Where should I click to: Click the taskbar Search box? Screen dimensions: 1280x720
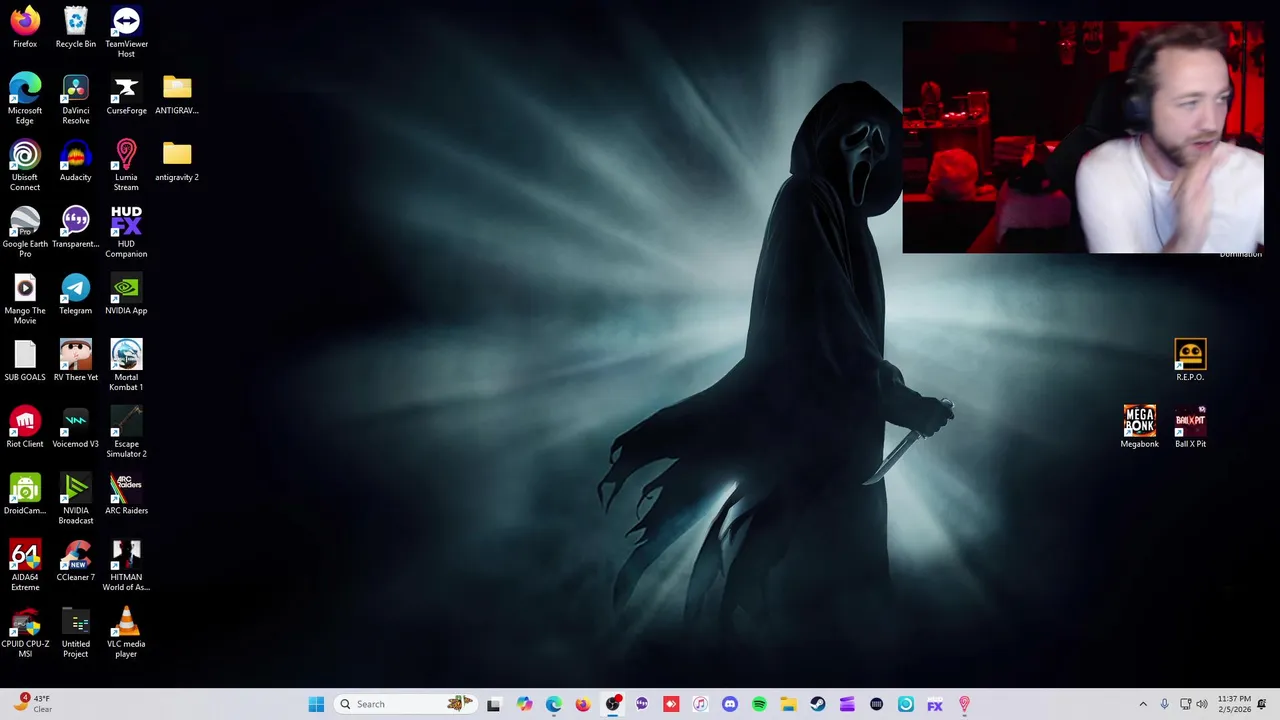point(405,704)
